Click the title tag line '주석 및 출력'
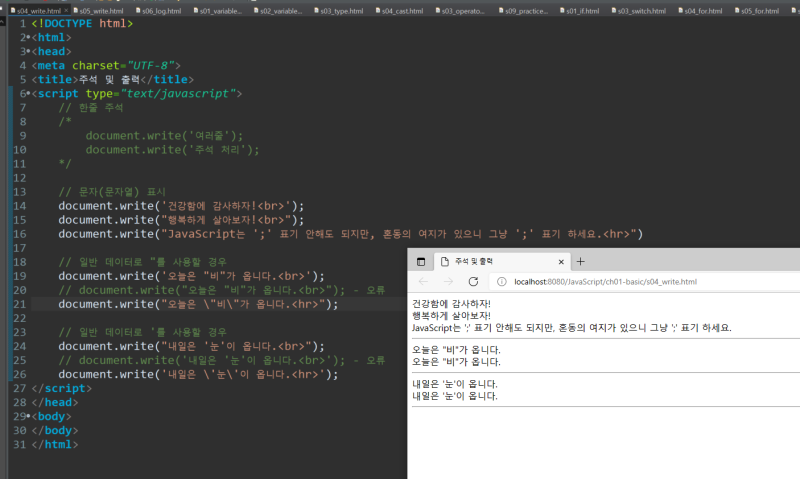800x479 pixels. (x=113, y=80)
